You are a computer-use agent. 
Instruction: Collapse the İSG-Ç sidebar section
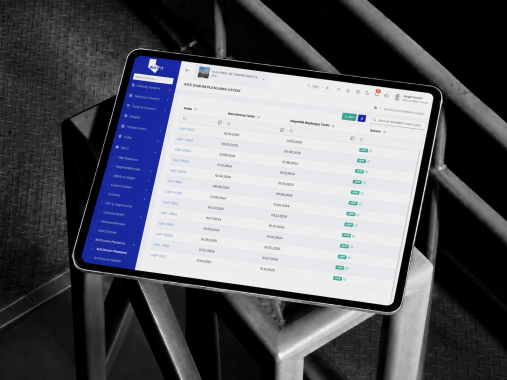(x=155, y=152)
